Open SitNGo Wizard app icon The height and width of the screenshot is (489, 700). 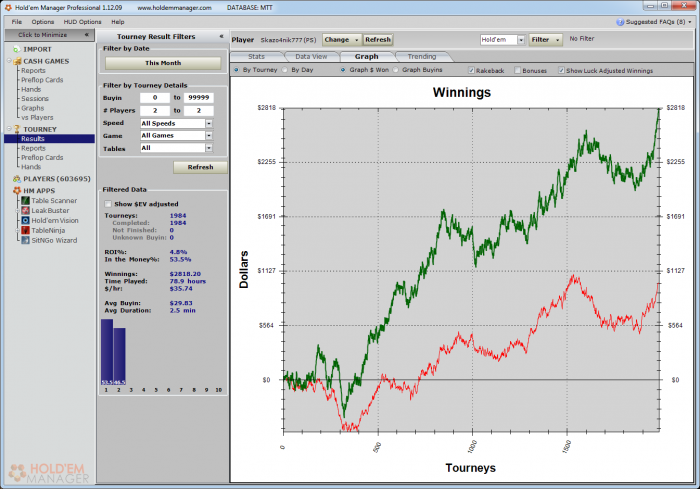(25, 240)
